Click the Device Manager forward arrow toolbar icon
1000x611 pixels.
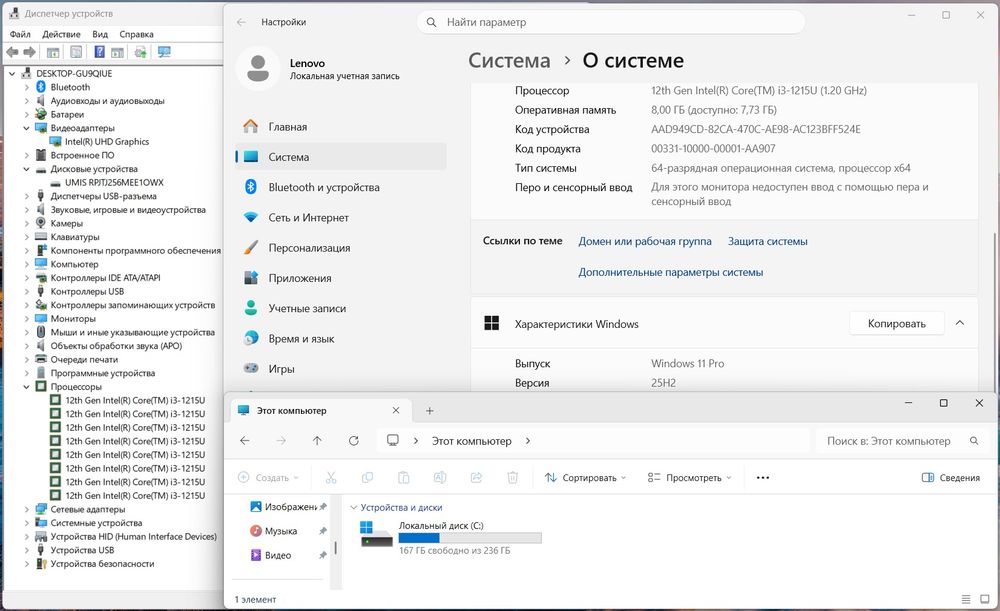pyautogui.click(x=29, y=52)
